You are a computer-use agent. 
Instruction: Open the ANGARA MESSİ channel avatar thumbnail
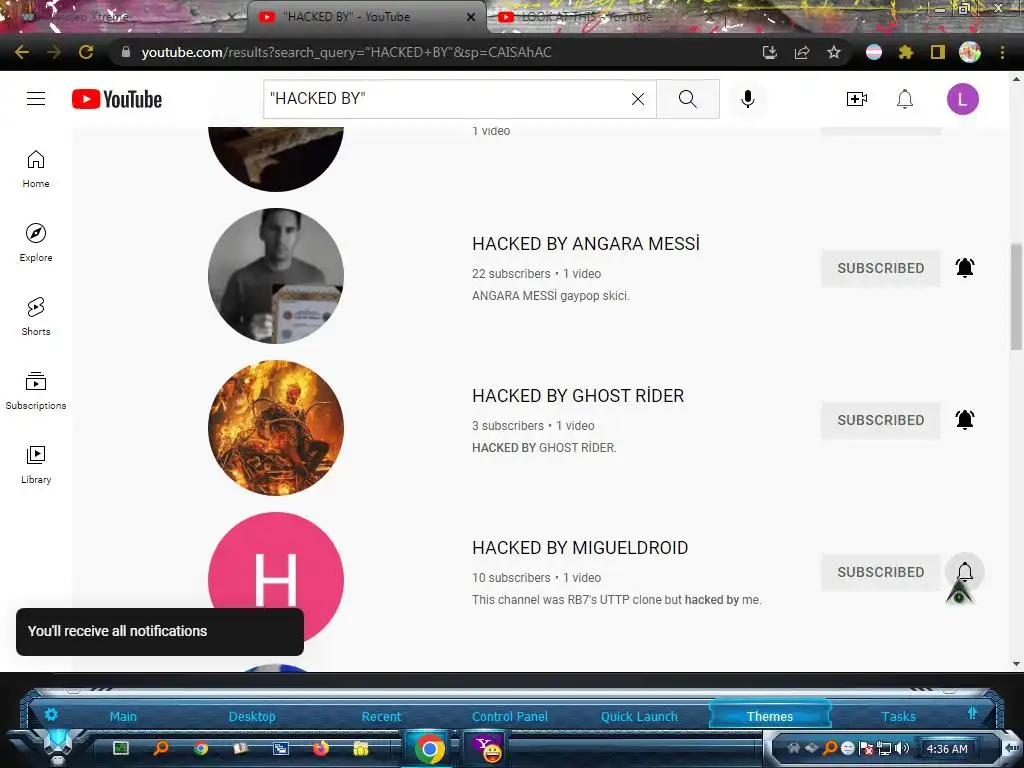[276, 276]
